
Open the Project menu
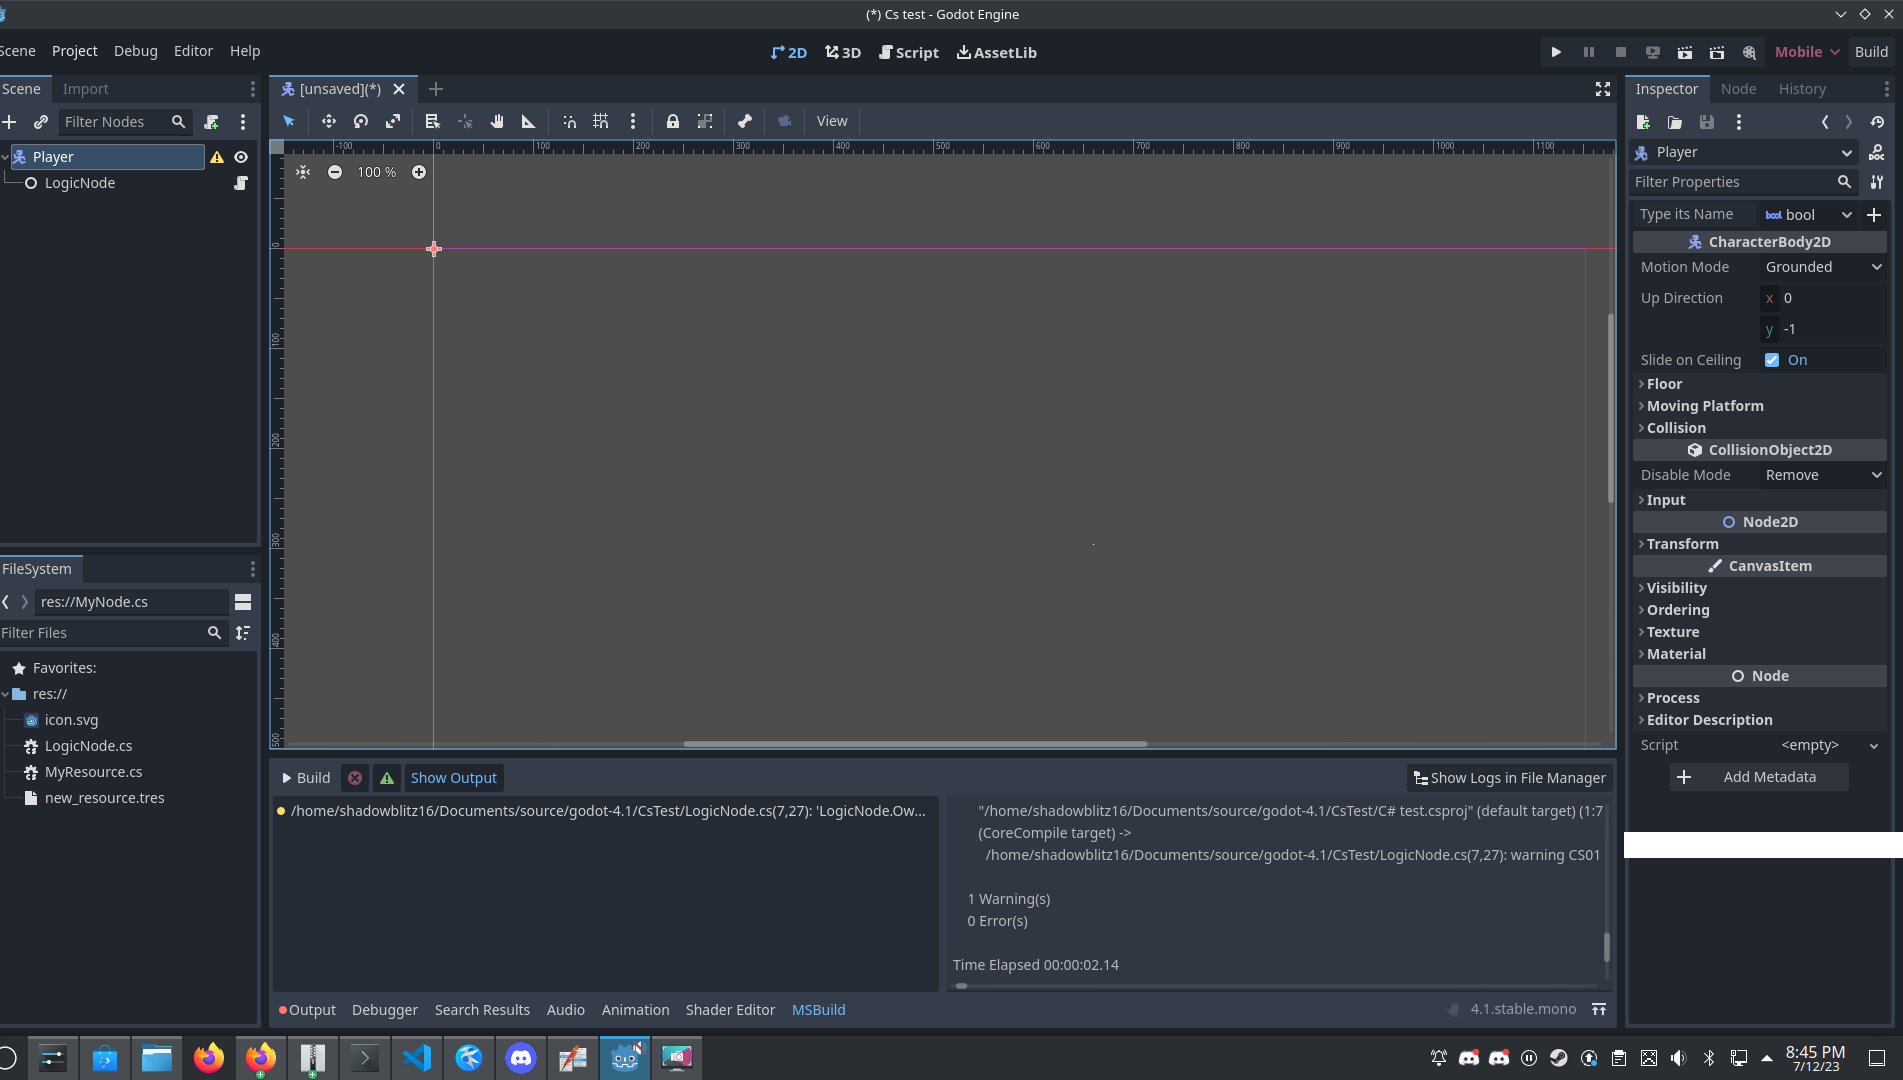74,51
